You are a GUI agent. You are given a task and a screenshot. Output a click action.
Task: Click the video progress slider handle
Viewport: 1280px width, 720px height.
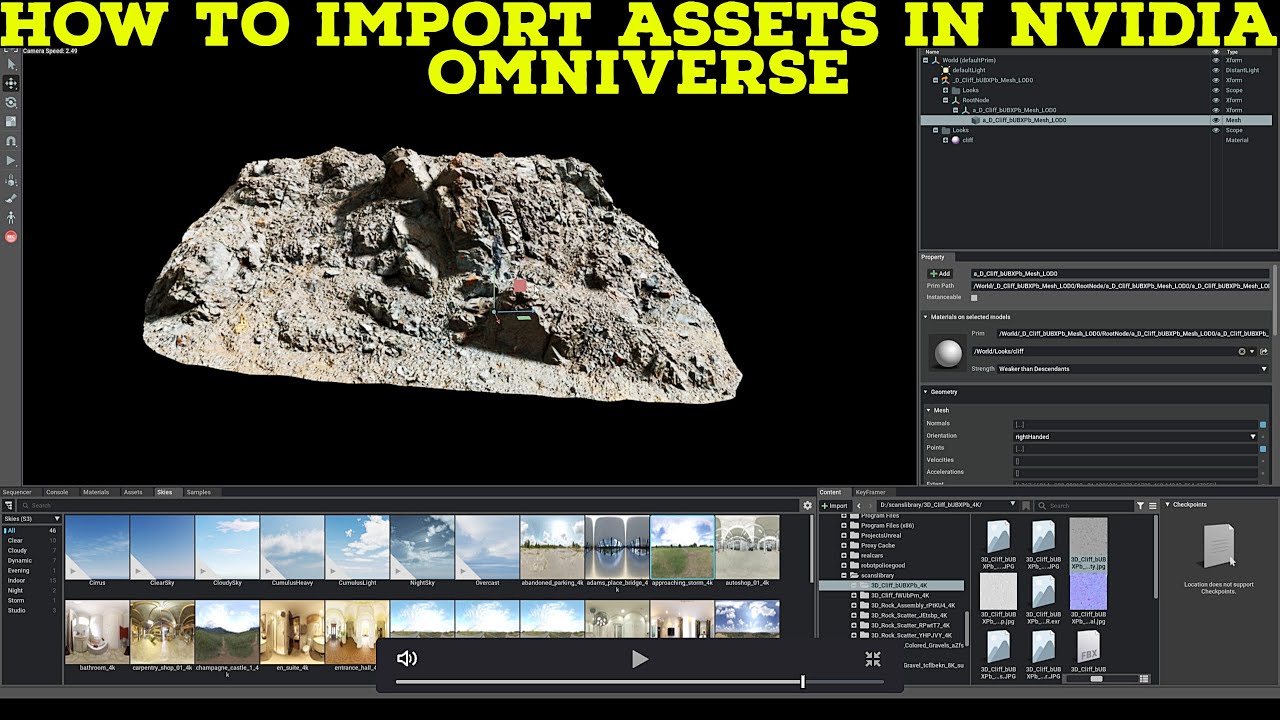[x=803, y=682]
